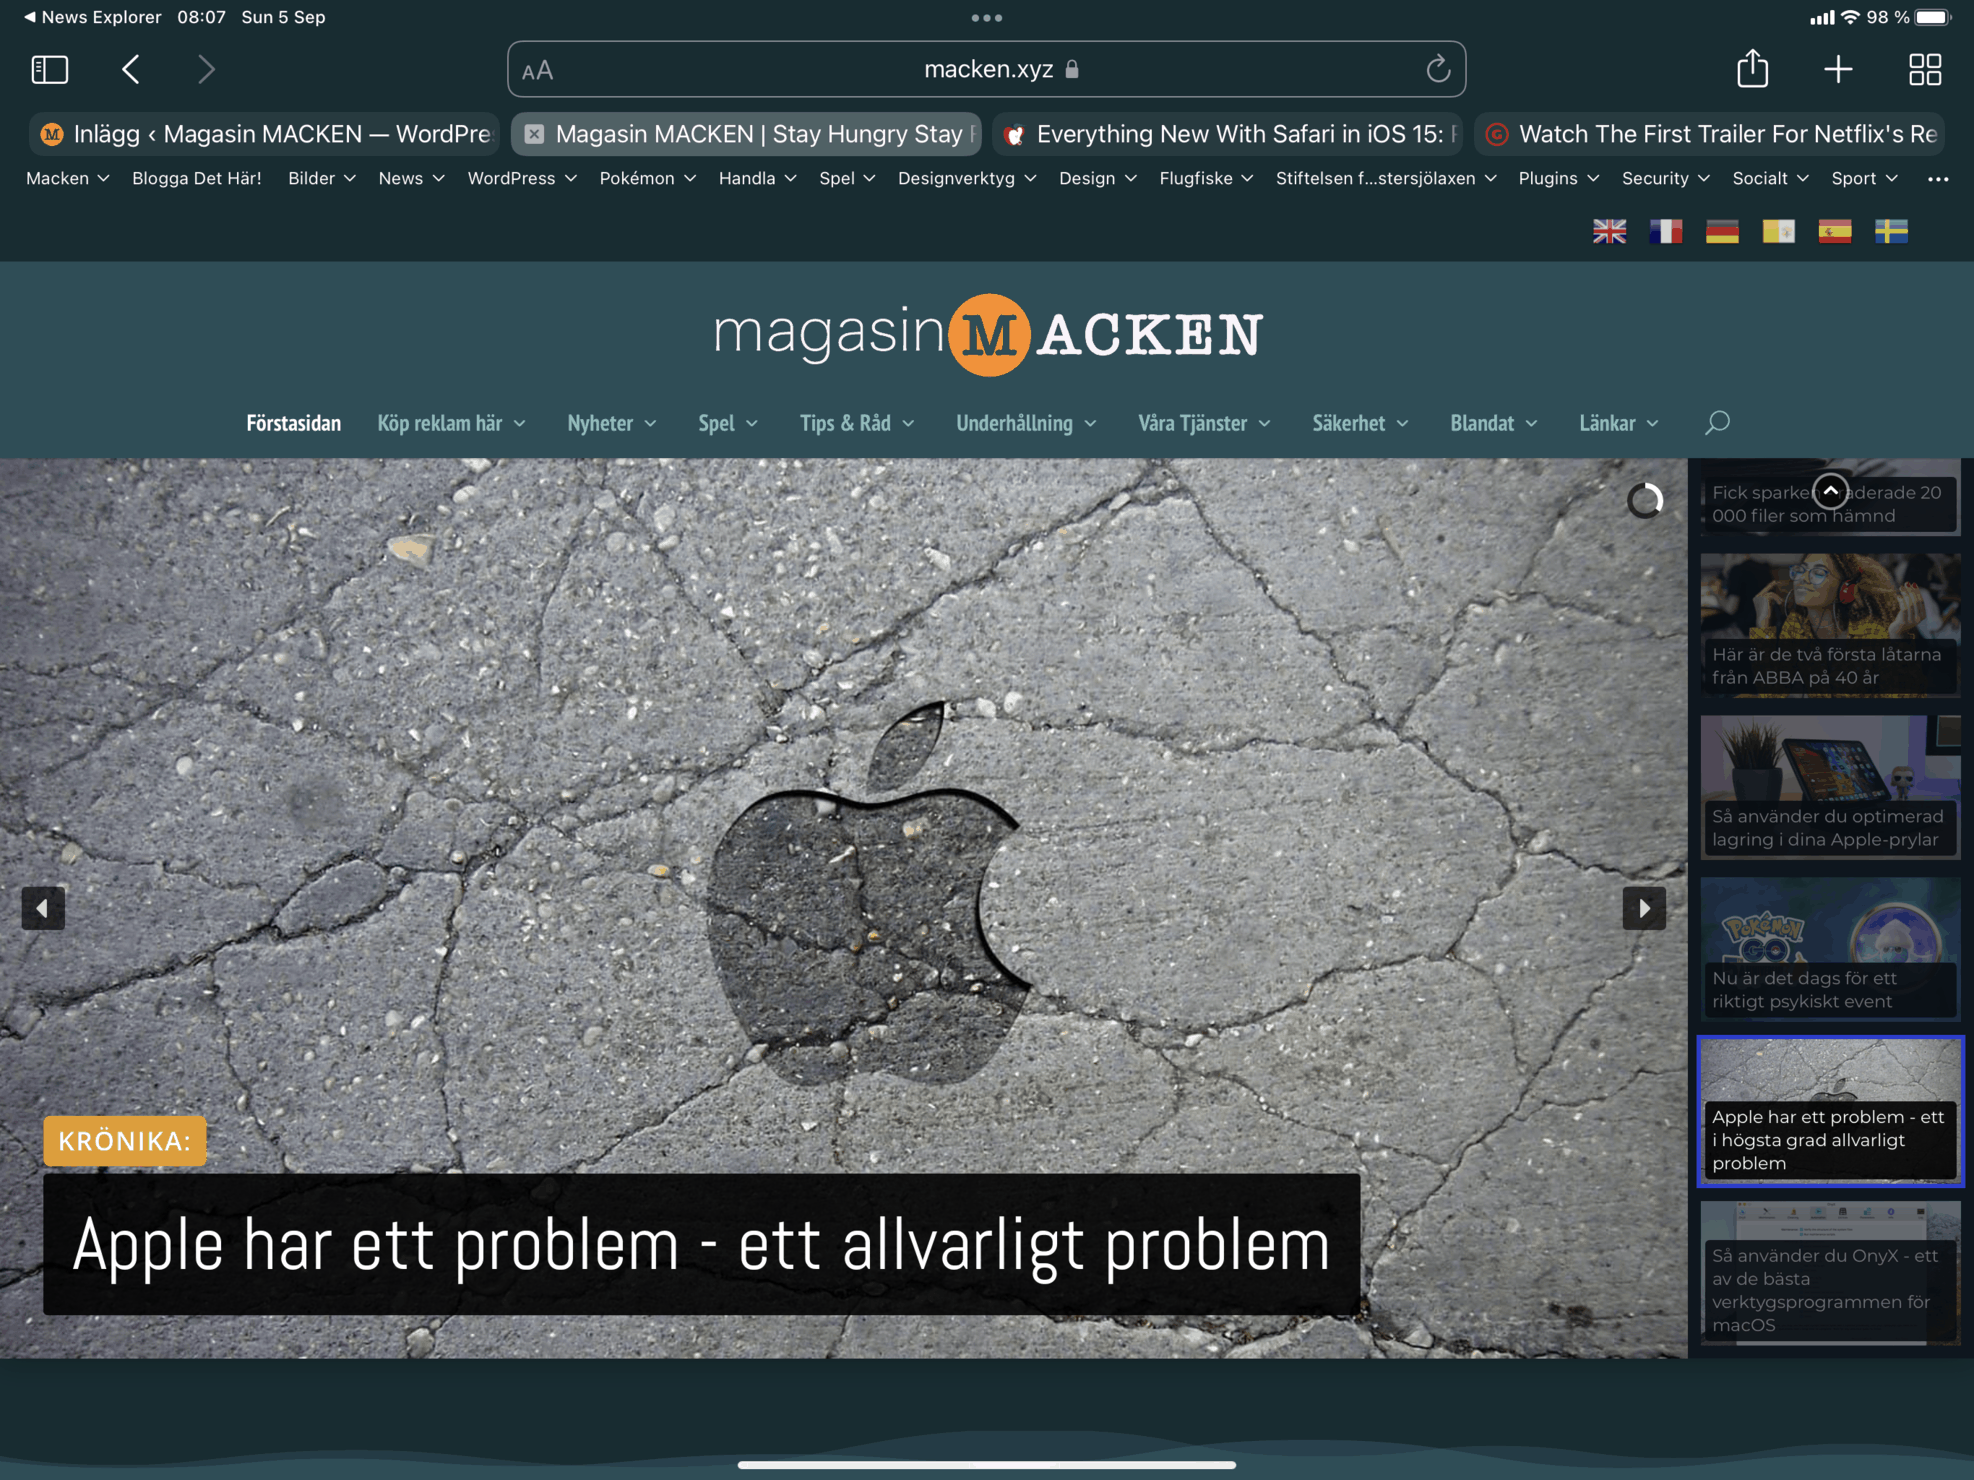Screen dimensions: 1974x1480
Task: Select the ABBA första låtarna thumbnail
Action: tap(1830, 625)
